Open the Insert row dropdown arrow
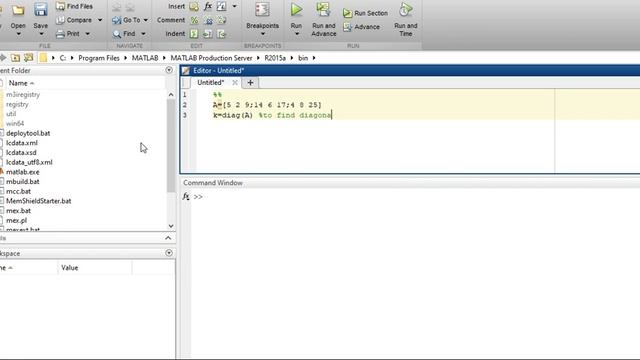640x360 pixels. [x=234, y=7]
